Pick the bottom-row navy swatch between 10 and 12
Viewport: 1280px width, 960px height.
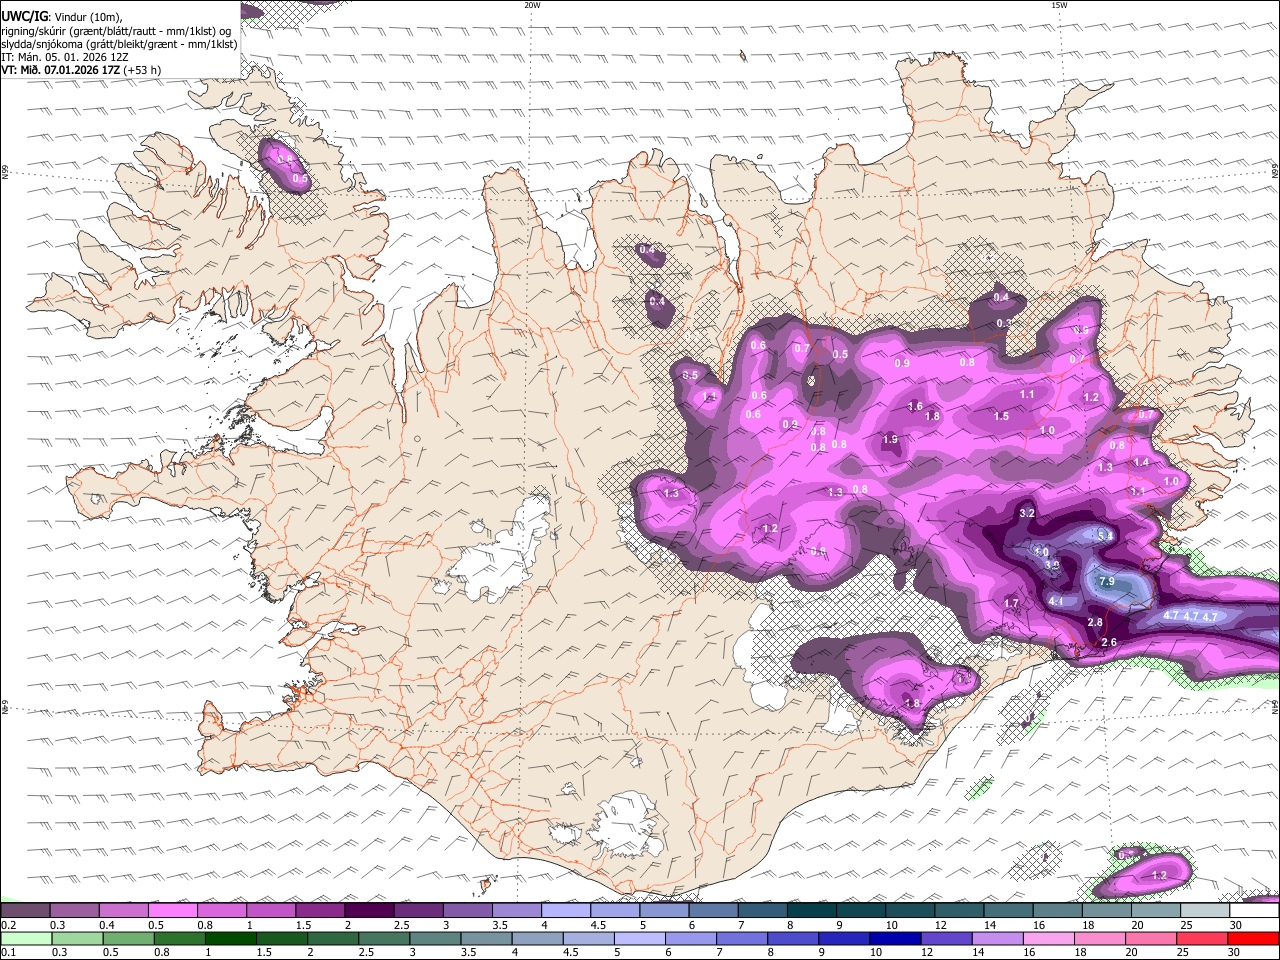(x=895, y=938)
